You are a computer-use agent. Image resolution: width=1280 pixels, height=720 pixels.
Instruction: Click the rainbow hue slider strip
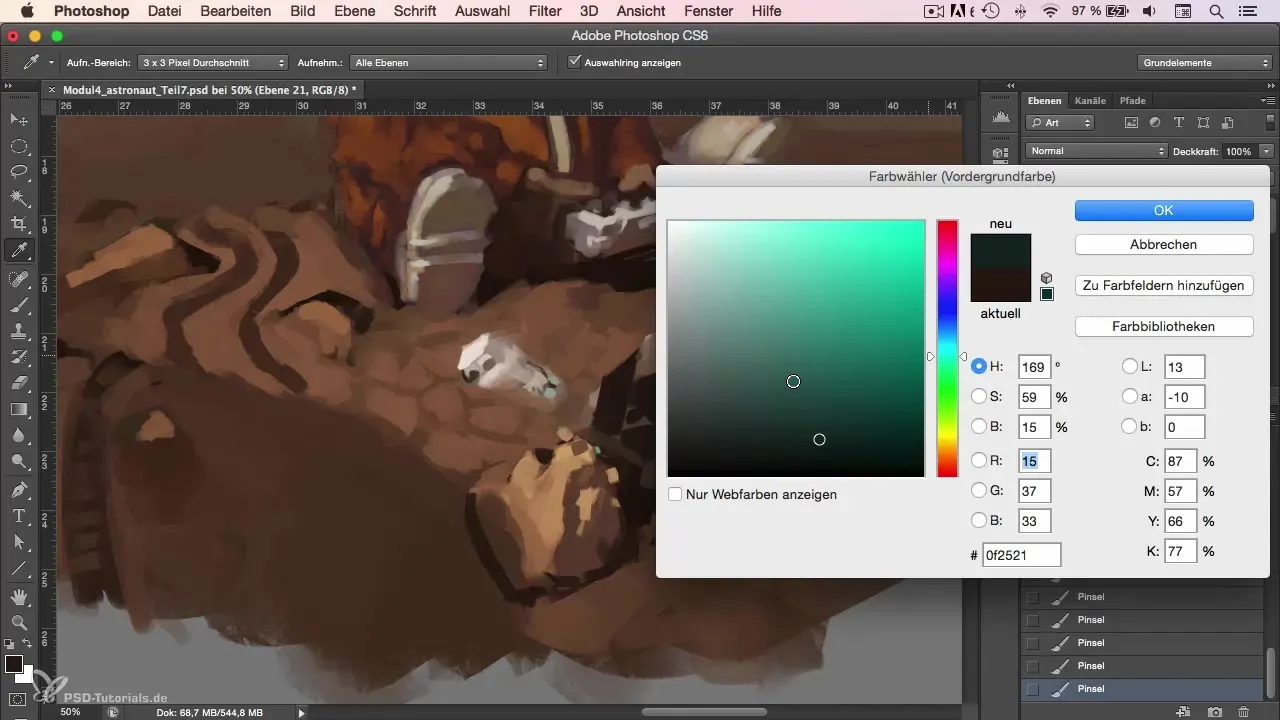(946, 348)
